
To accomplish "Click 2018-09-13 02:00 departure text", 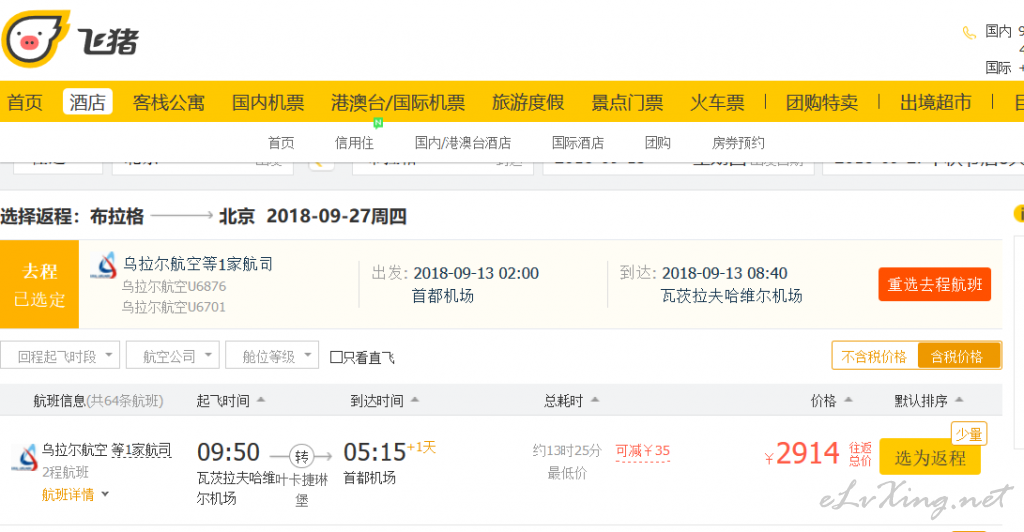I will coord(476,273).
